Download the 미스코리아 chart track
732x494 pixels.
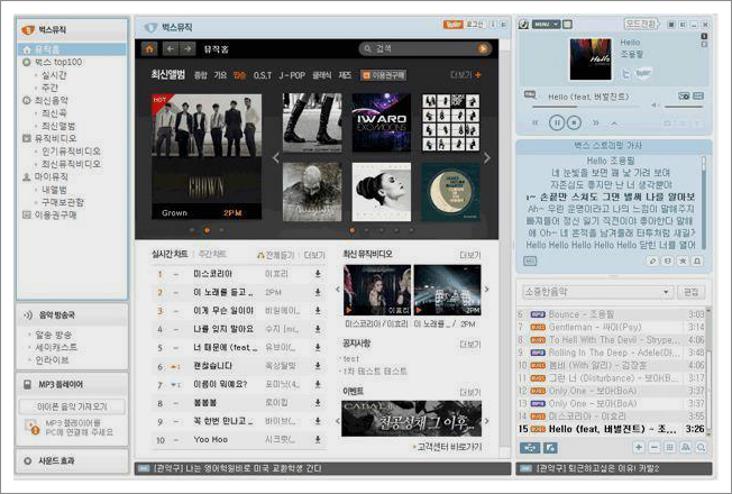(318, 274)
